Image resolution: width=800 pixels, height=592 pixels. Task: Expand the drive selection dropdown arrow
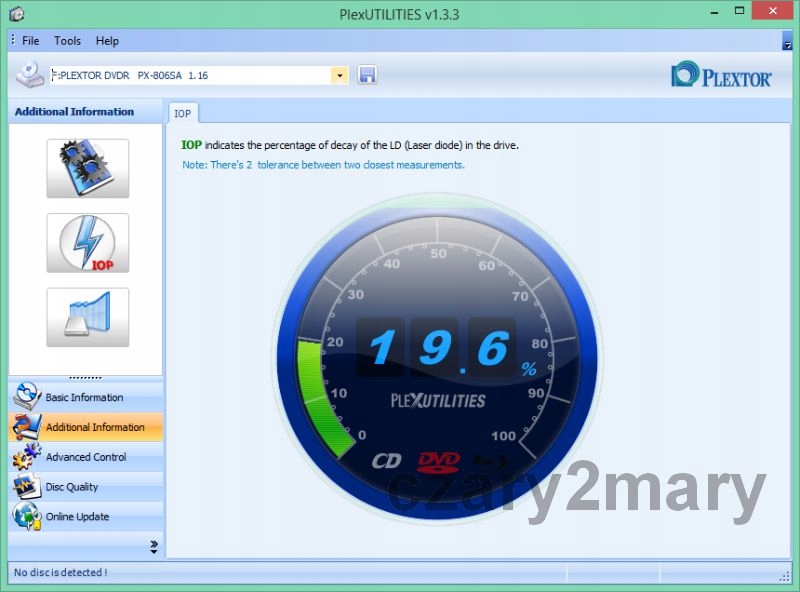click(x=339, y=75)
